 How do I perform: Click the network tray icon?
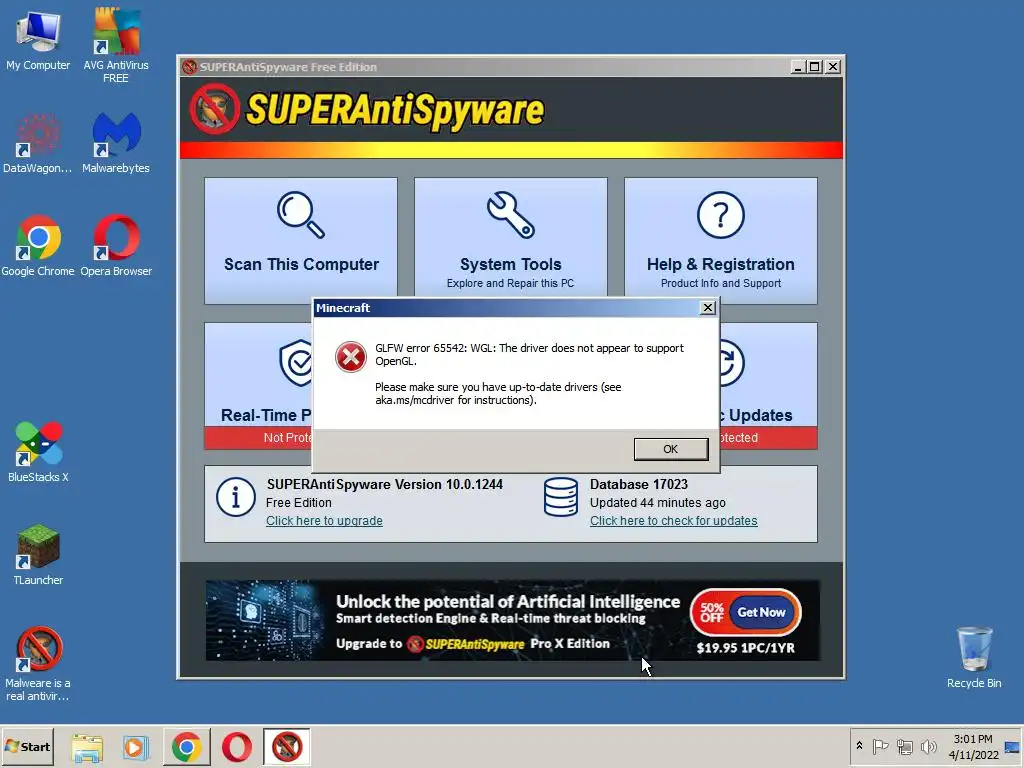click(904, 746)
